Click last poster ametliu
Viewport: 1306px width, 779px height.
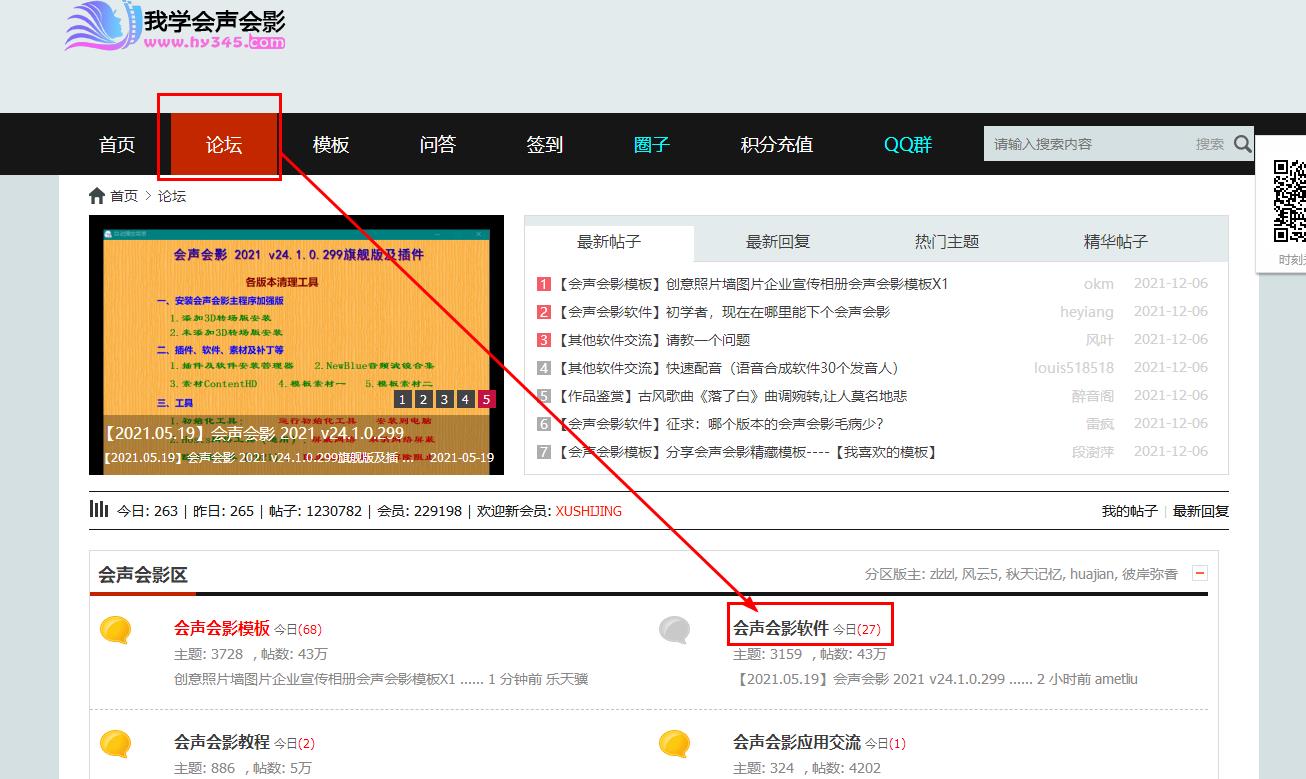1116,679
